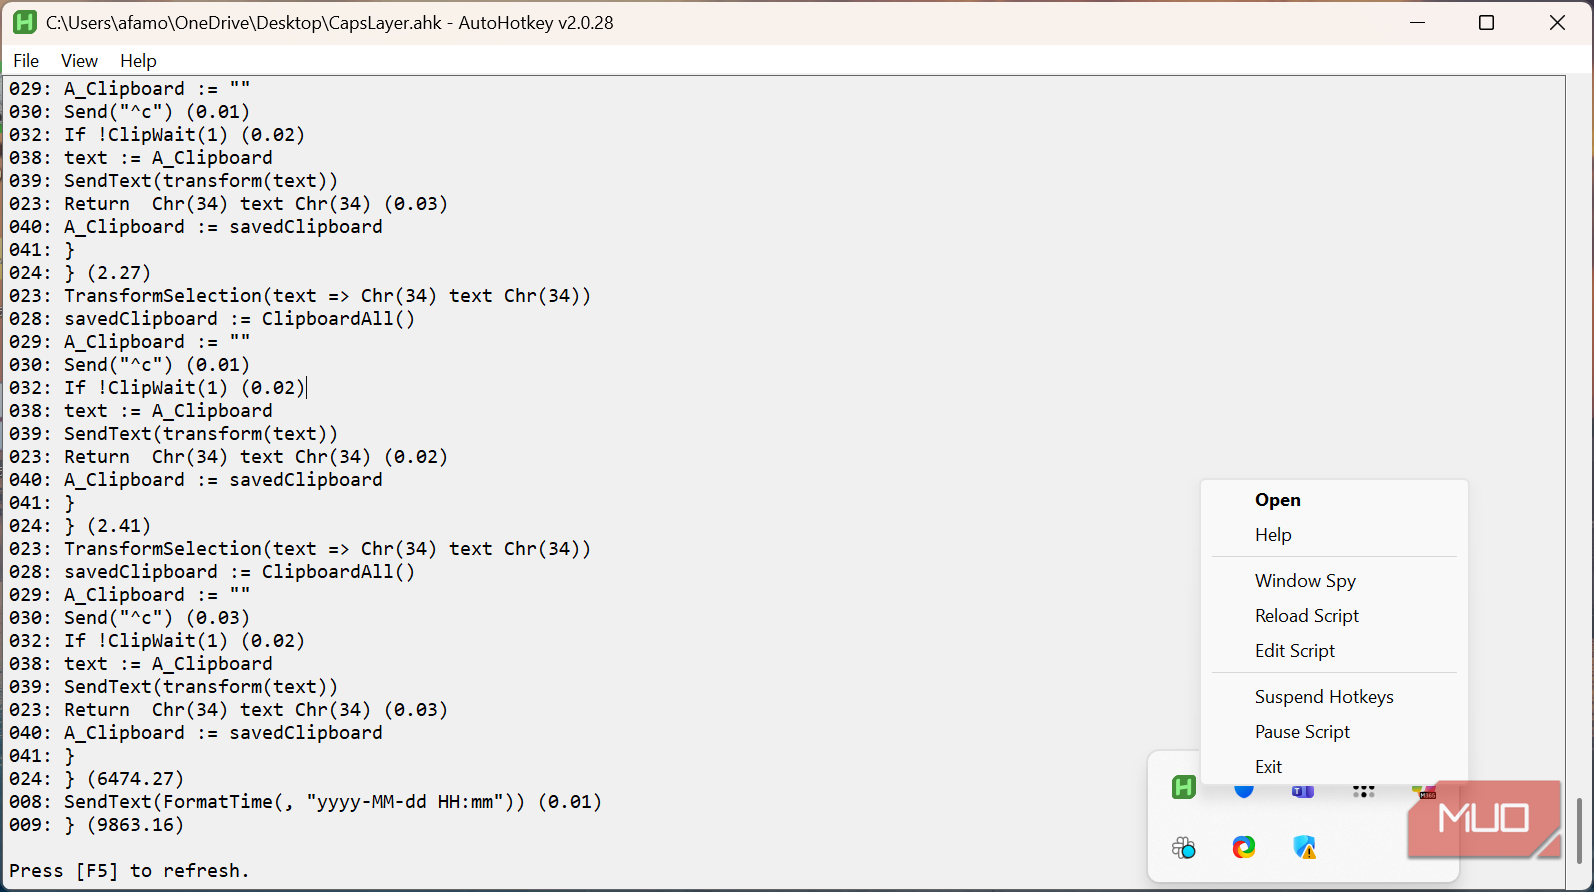The image size is (1594, 892).
Task: Click the log line '024: } (2.27)'
Action: pyautogui.click(x=80, y=273)
